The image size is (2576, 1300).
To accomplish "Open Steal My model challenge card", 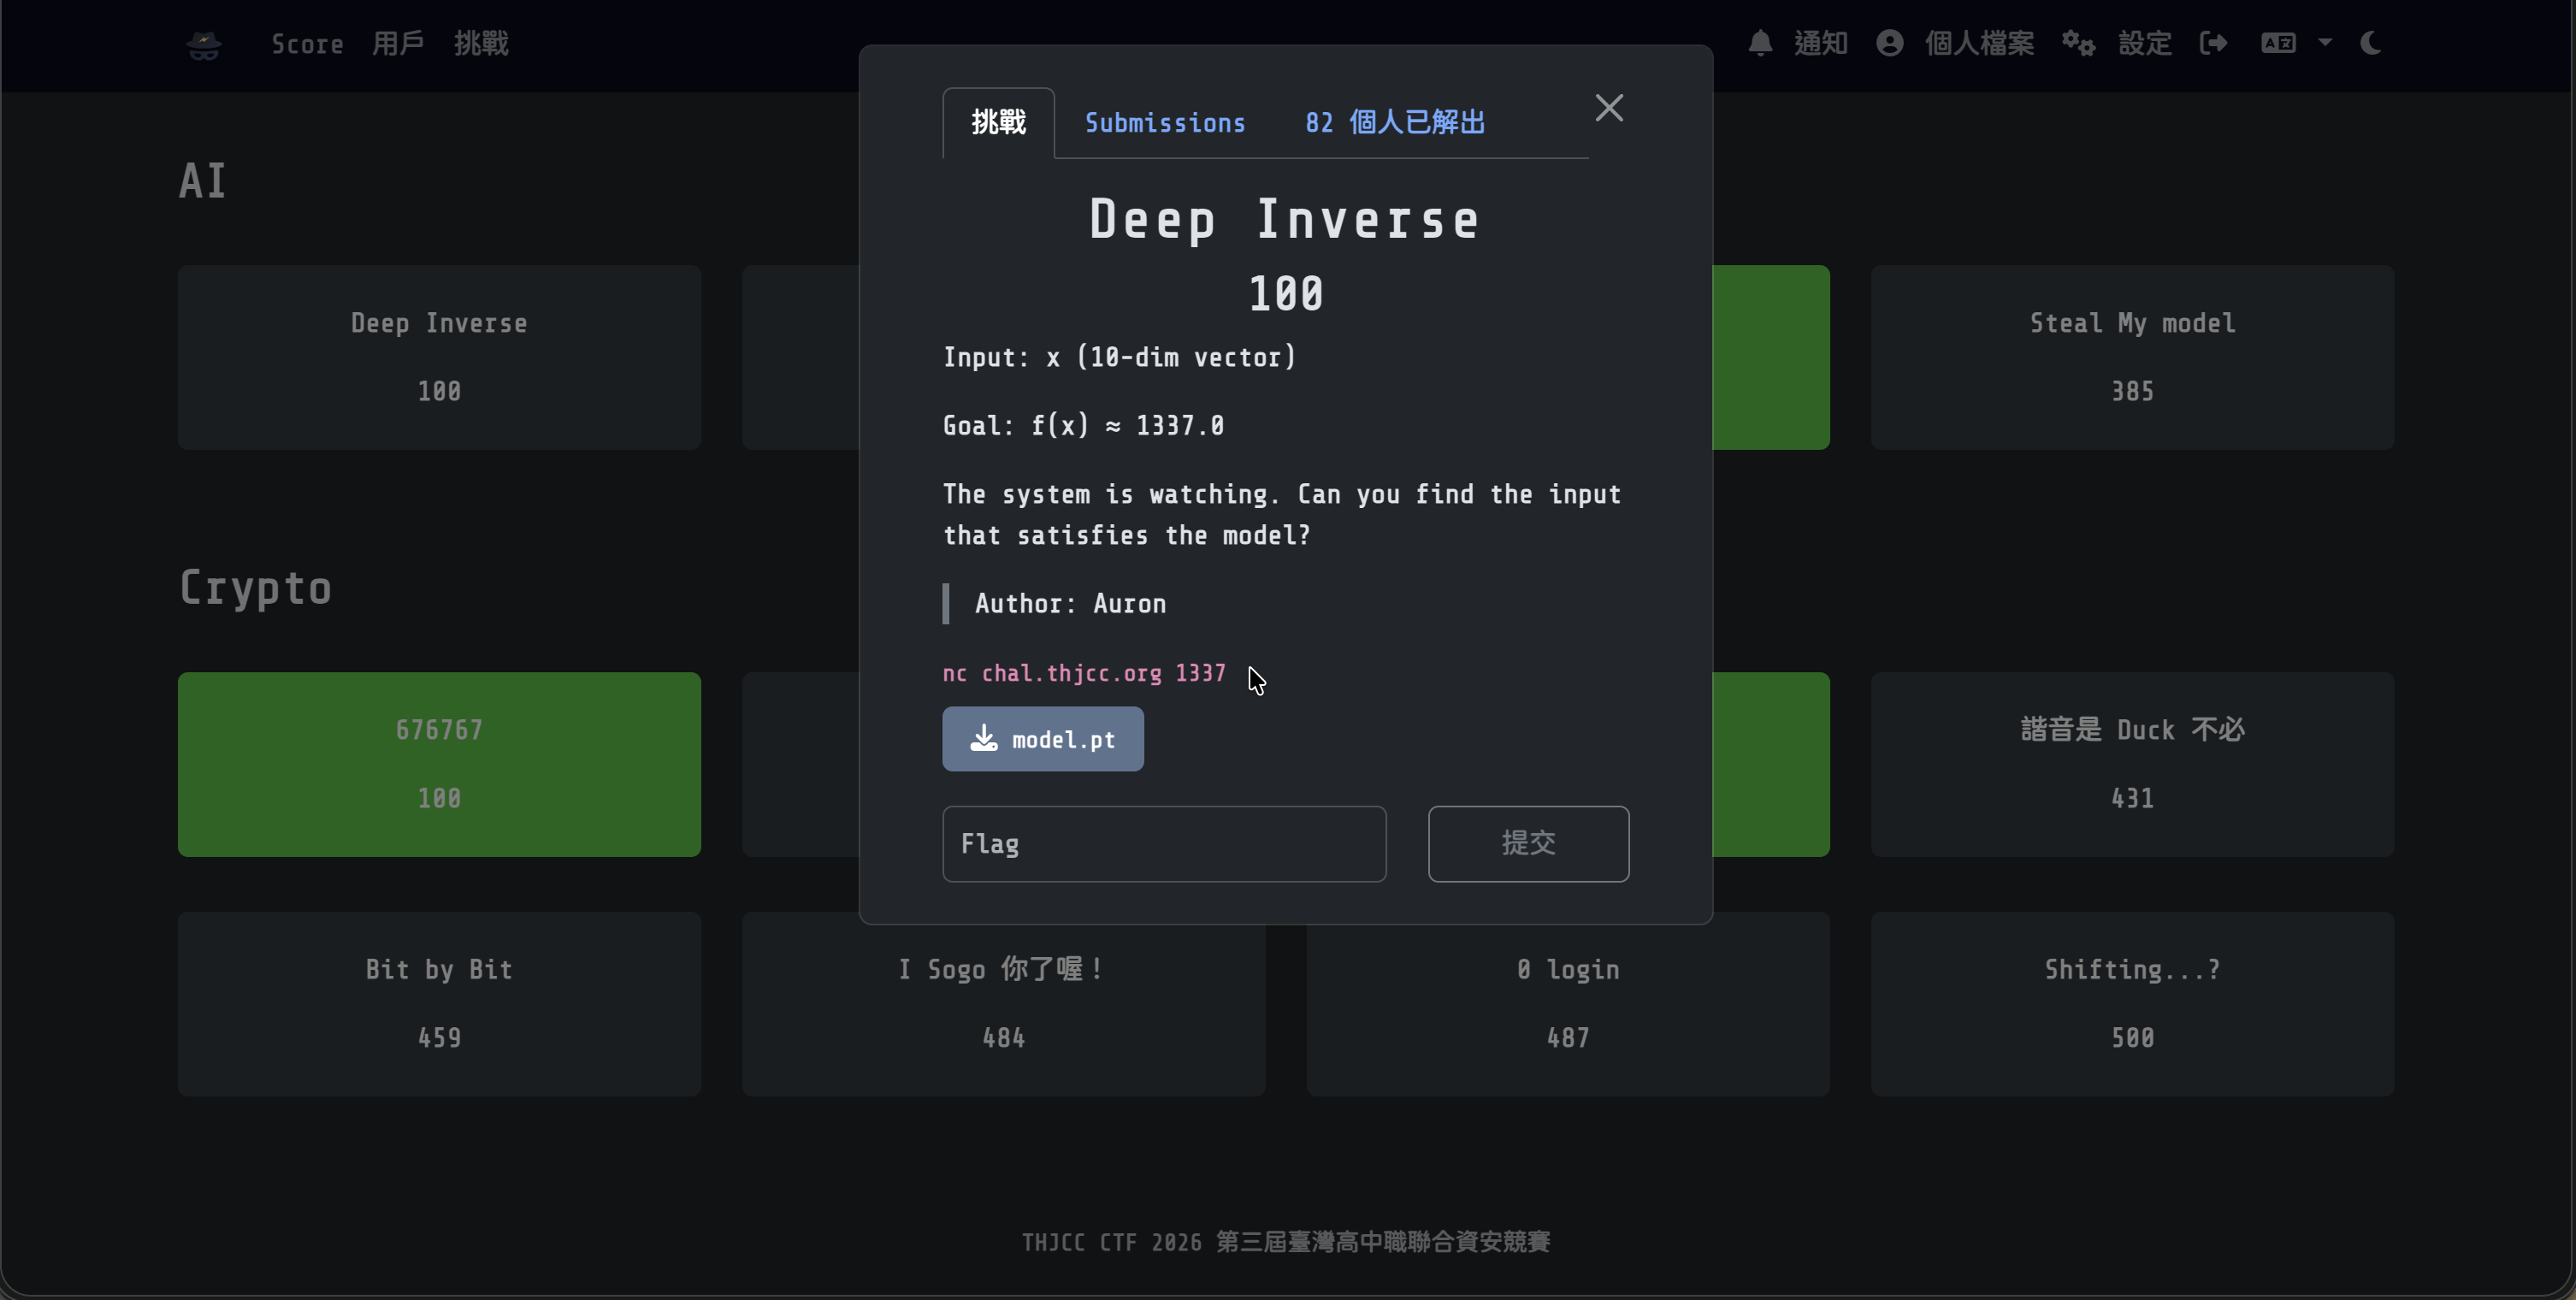I will click(2132, 357).
